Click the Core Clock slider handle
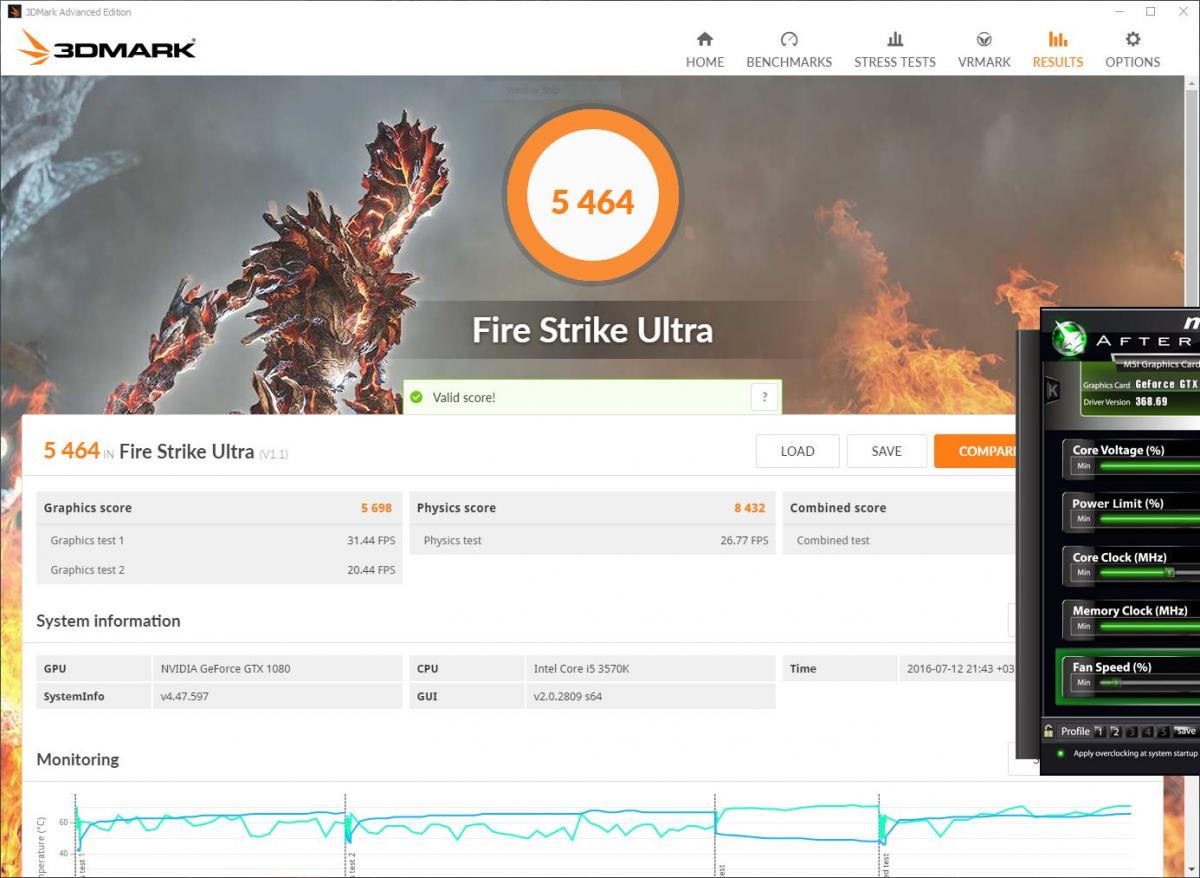Screen dimensions: 1200x878 [1168, 572]
